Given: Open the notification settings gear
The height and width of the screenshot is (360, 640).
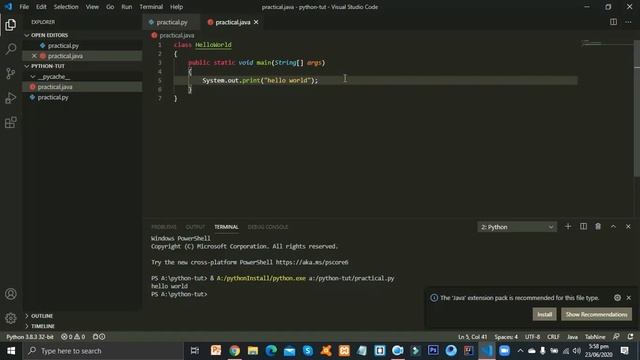Looking at the screenshot, I should coord(617,298).
